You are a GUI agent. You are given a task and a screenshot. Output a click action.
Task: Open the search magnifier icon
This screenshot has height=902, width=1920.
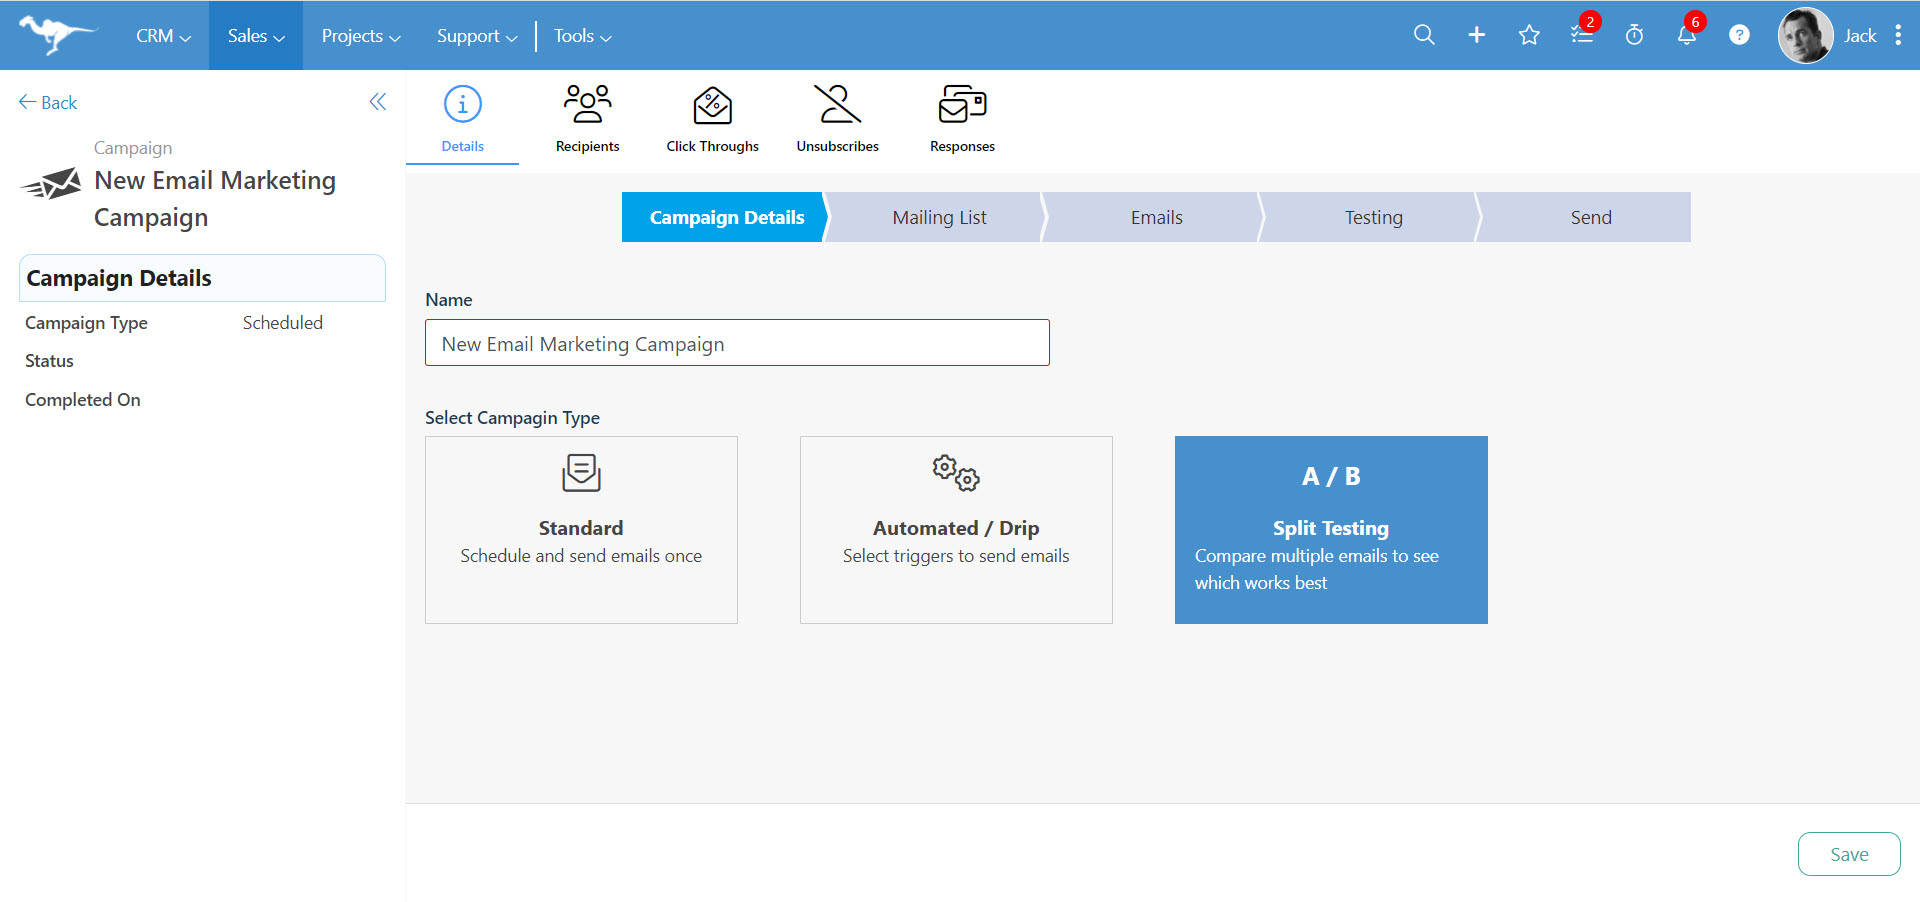pyautogui.click(x=1424, y=35)
